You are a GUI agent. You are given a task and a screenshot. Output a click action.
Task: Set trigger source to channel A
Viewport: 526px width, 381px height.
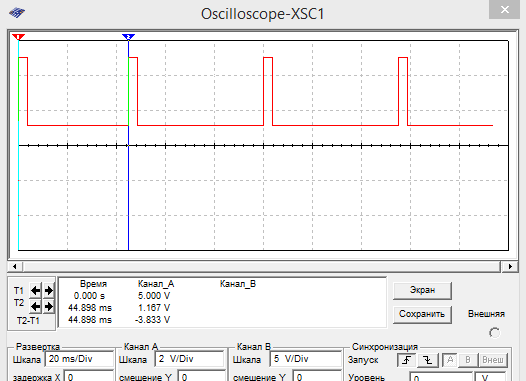pyautogui.click(x=450, y=360)
